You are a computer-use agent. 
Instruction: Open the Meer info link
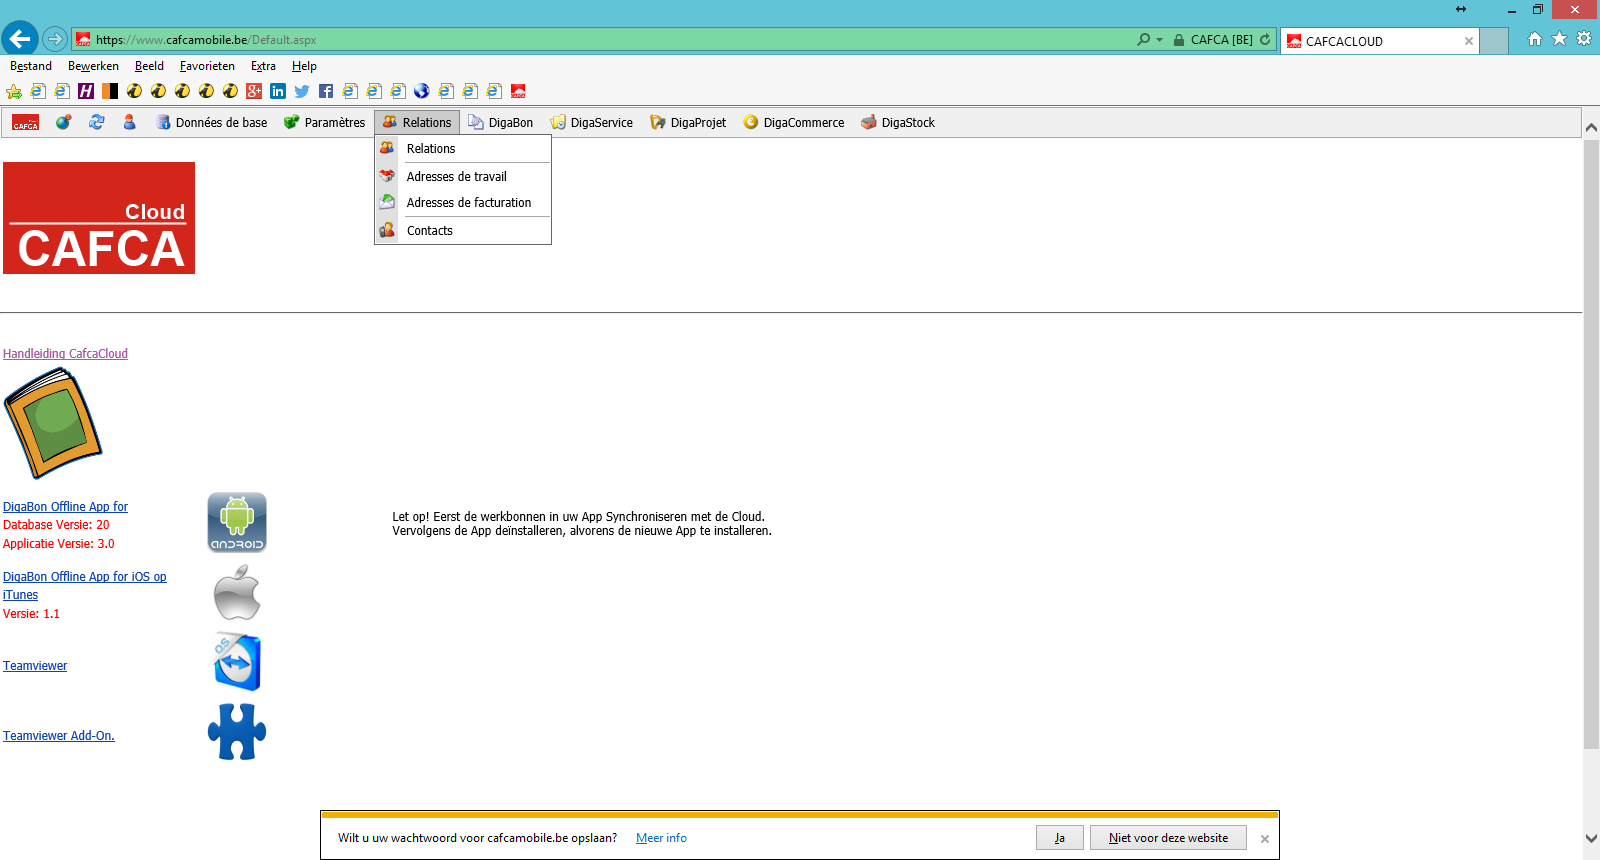pyautogui.click(x=661, y=838)
